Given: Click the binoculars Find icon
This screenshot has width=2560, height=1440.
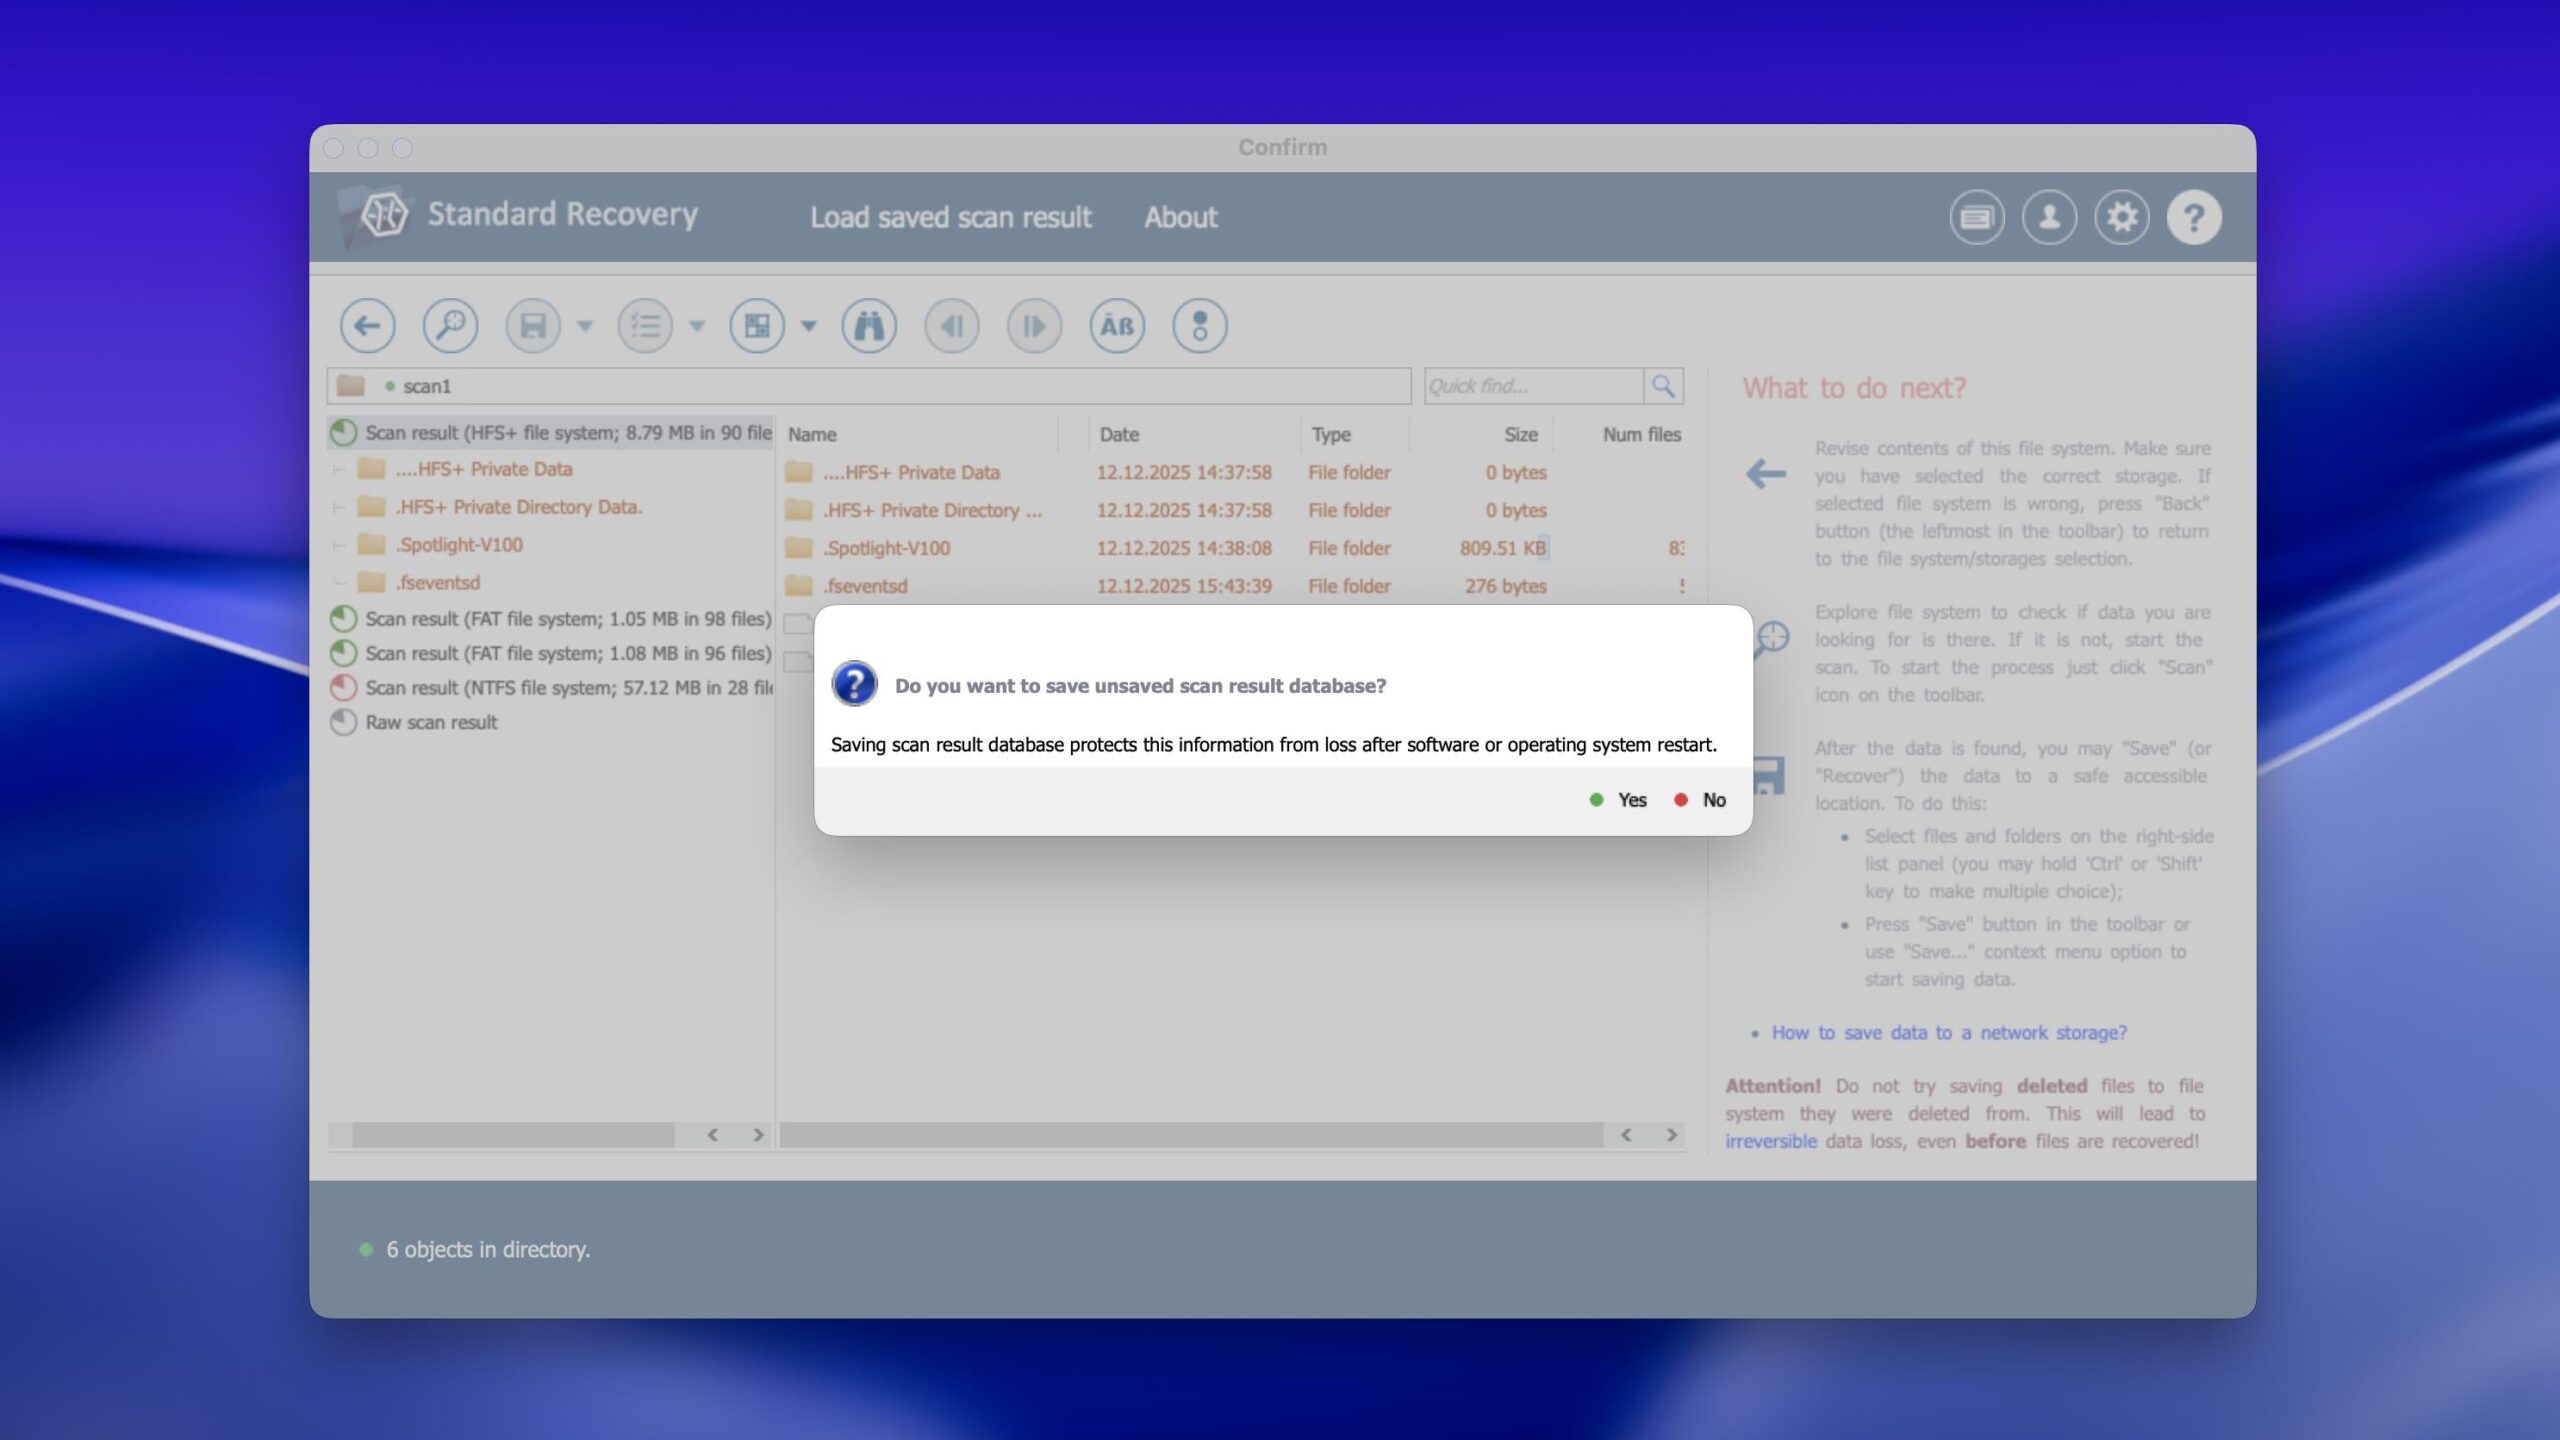Looking at the screenshot, I should click(869, 326).
